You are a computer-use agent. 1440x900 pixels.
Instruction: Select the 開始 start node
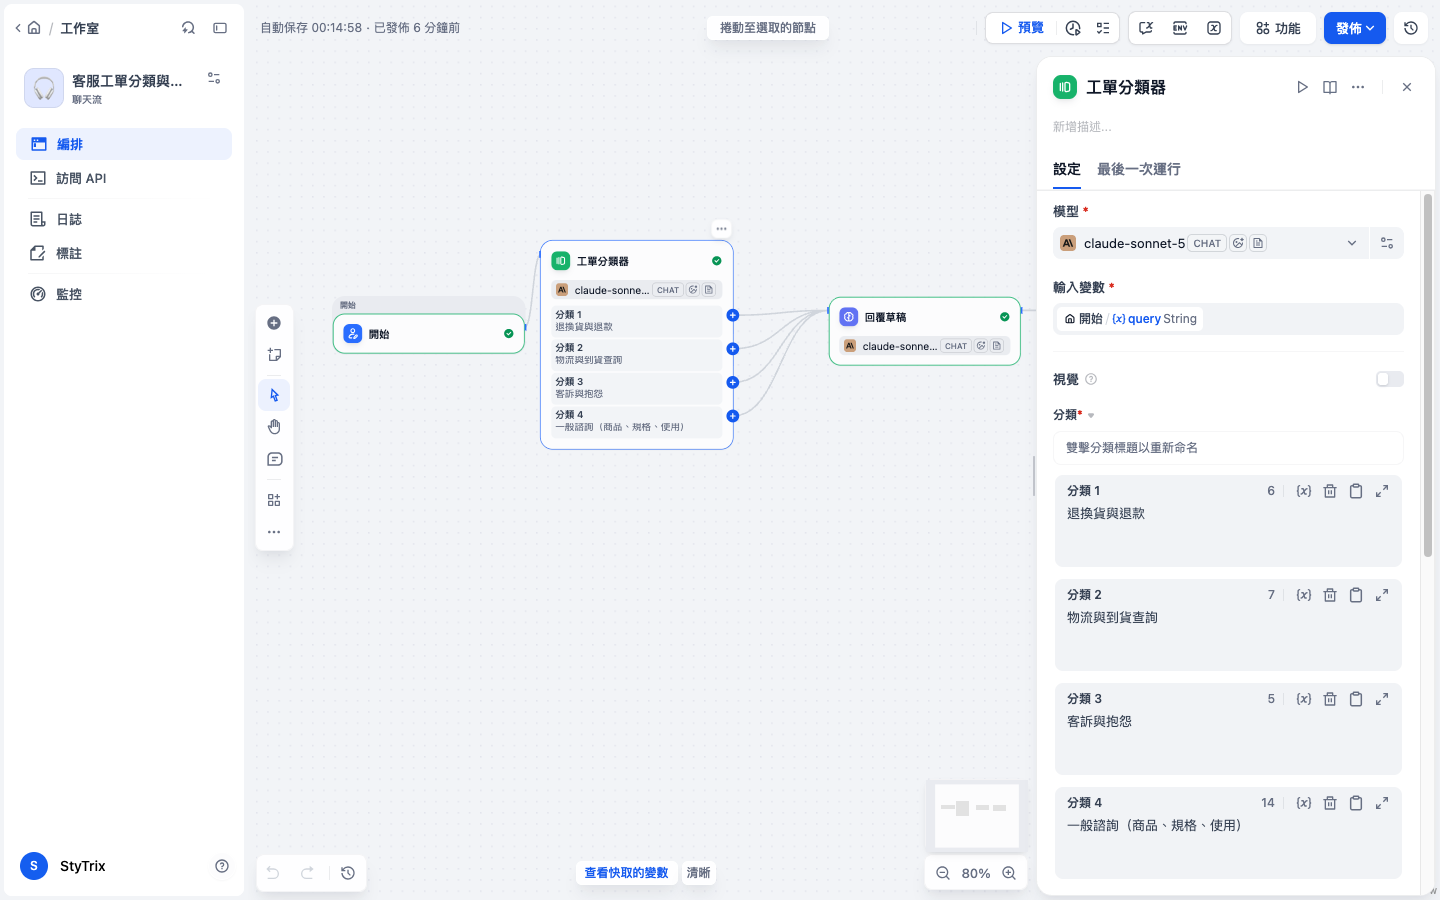429,334
